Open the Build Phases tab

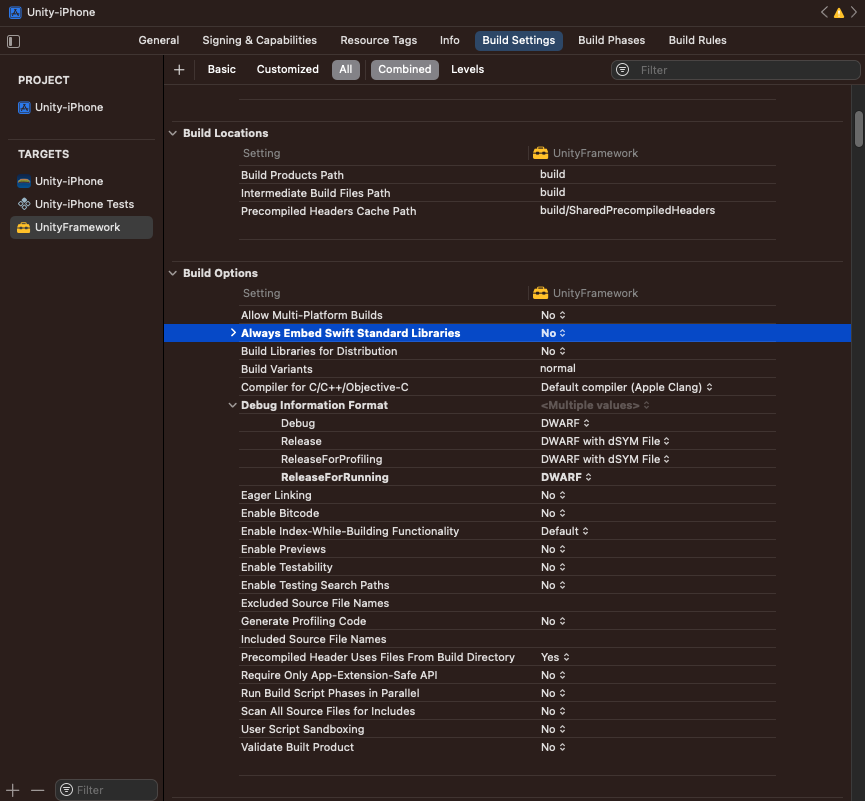click(611, 41)
